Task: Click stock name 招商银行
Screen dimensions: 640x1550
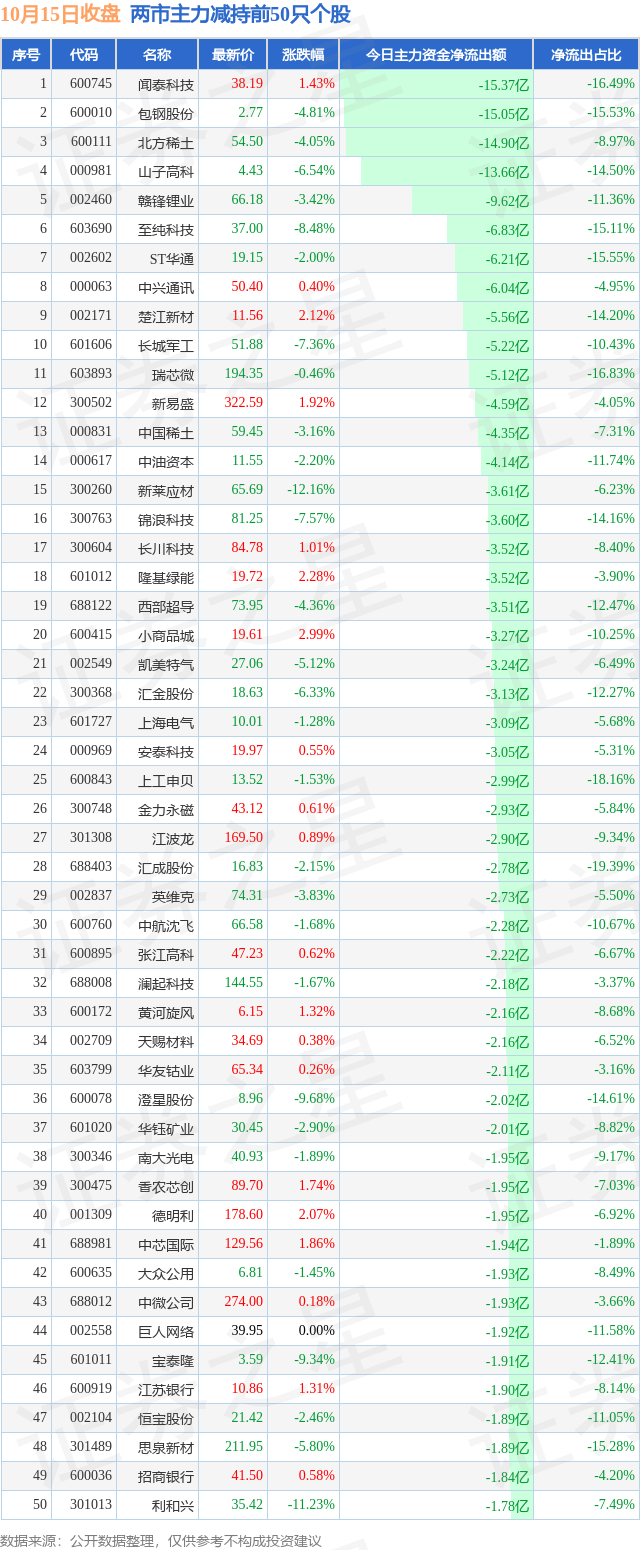Action: (166, 1476)
